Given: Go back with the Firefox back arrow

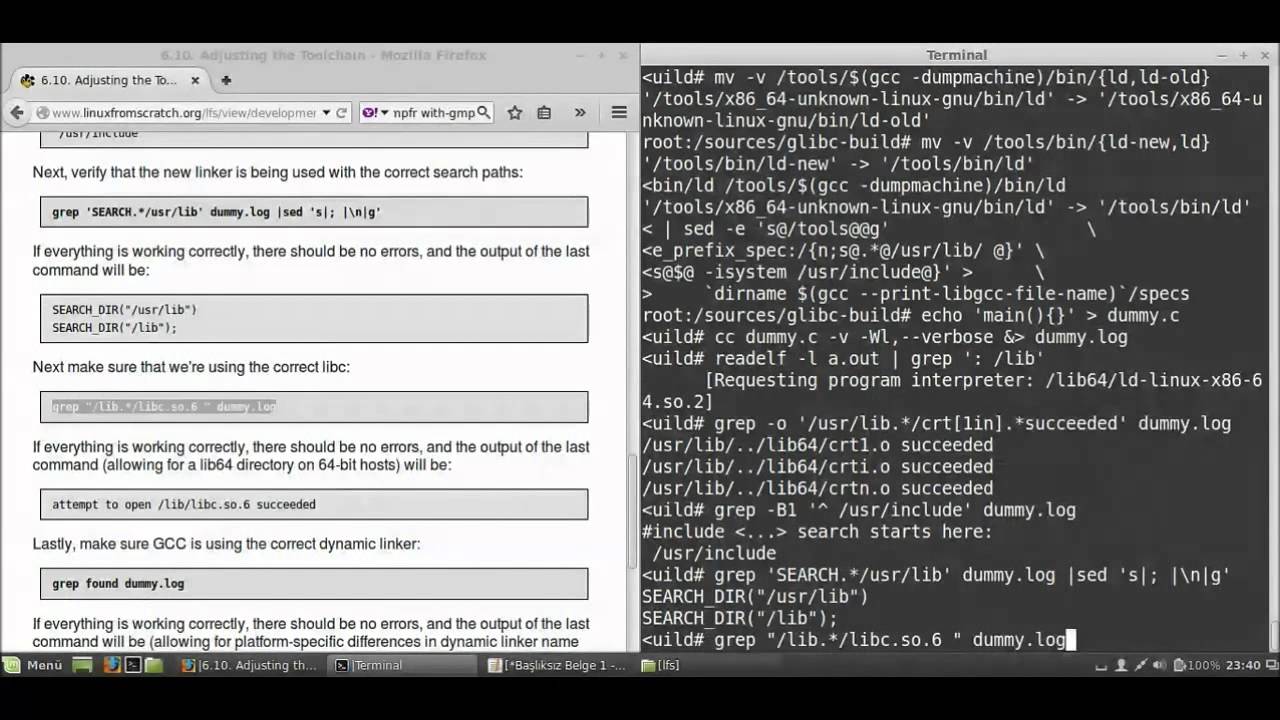Looking at the screenshot, I should (17, 113).
